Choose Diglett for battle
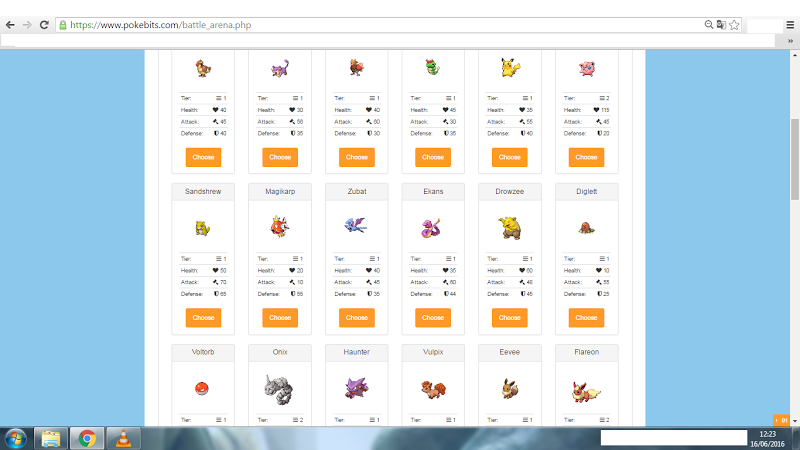Viewport: 800px width, 450px height. click(586, 317)
